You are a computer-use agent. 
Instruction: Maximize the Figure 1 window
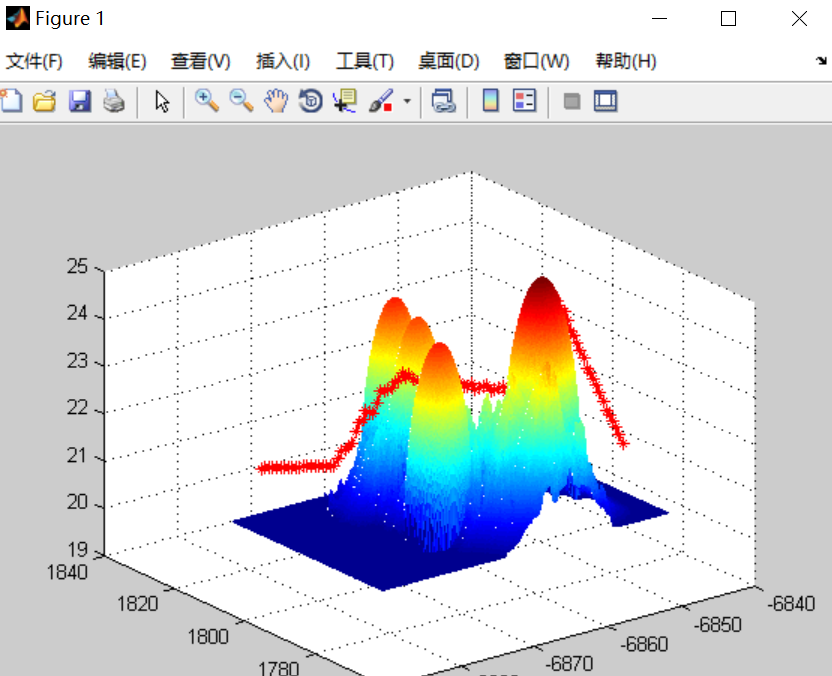tap(729, 19)
